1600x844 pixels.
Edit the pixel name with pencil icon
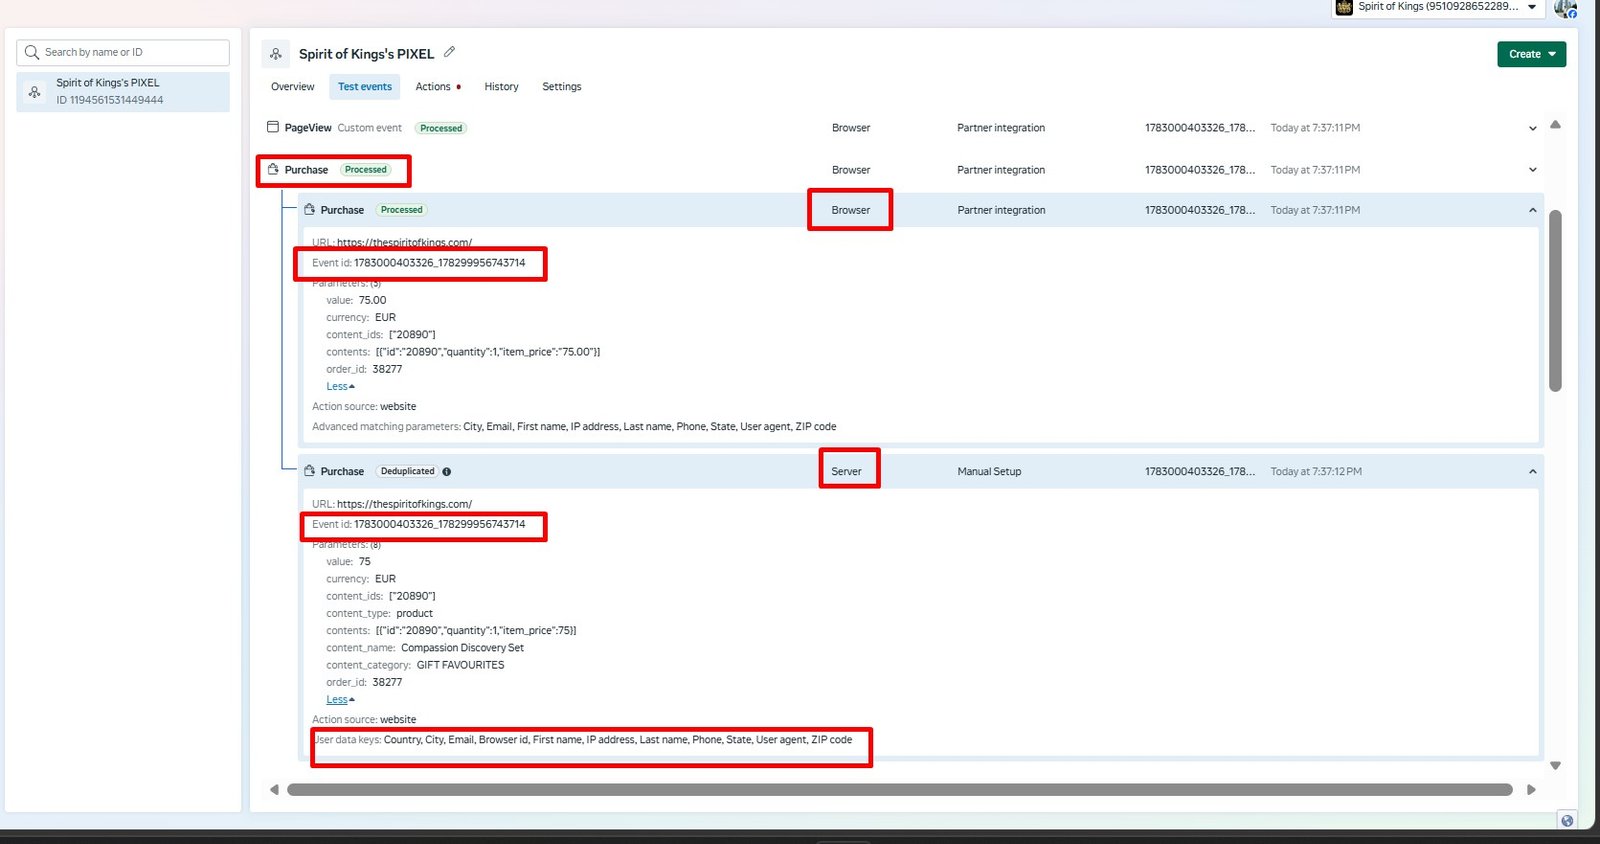[449, 52]
